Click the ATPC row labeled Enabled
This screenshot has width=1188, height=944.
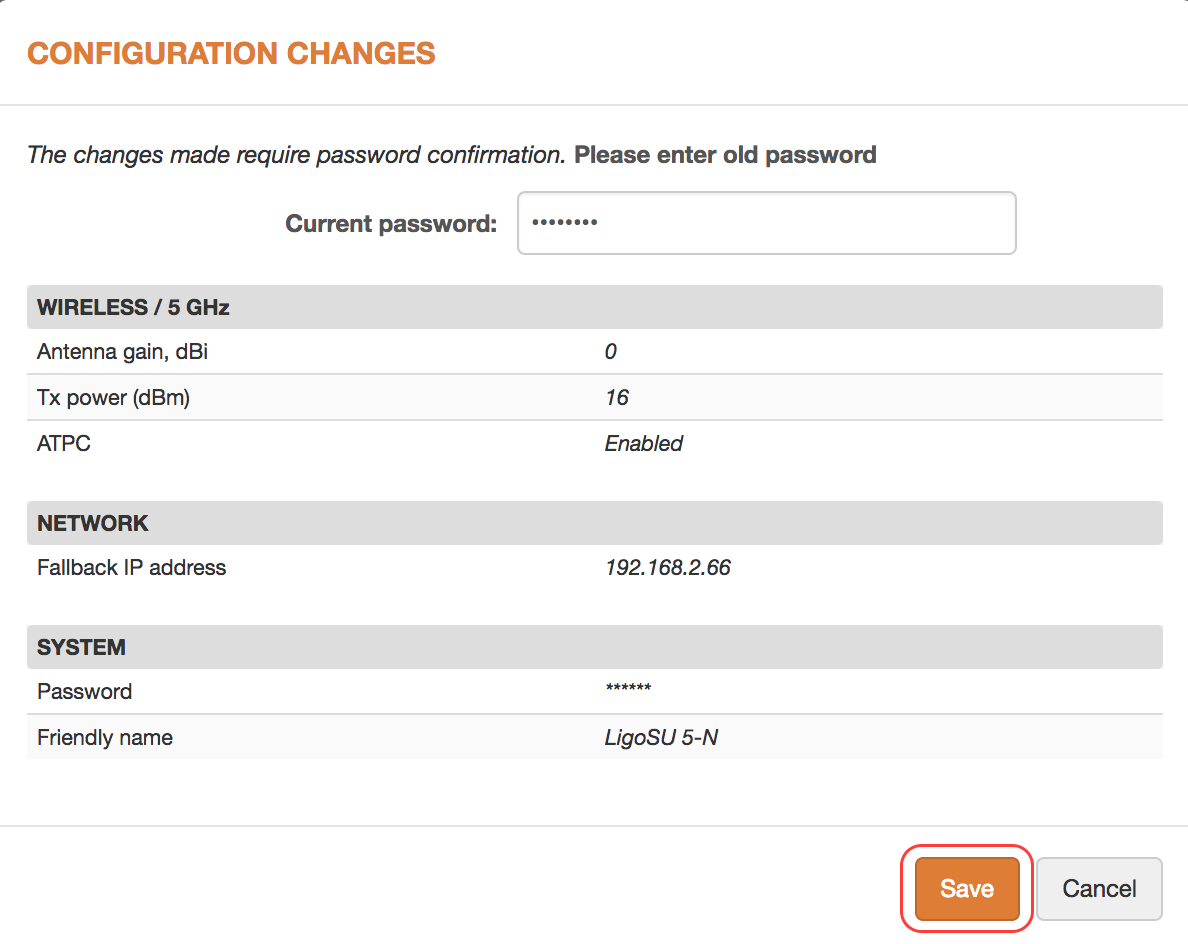click(x=63, y=443)
